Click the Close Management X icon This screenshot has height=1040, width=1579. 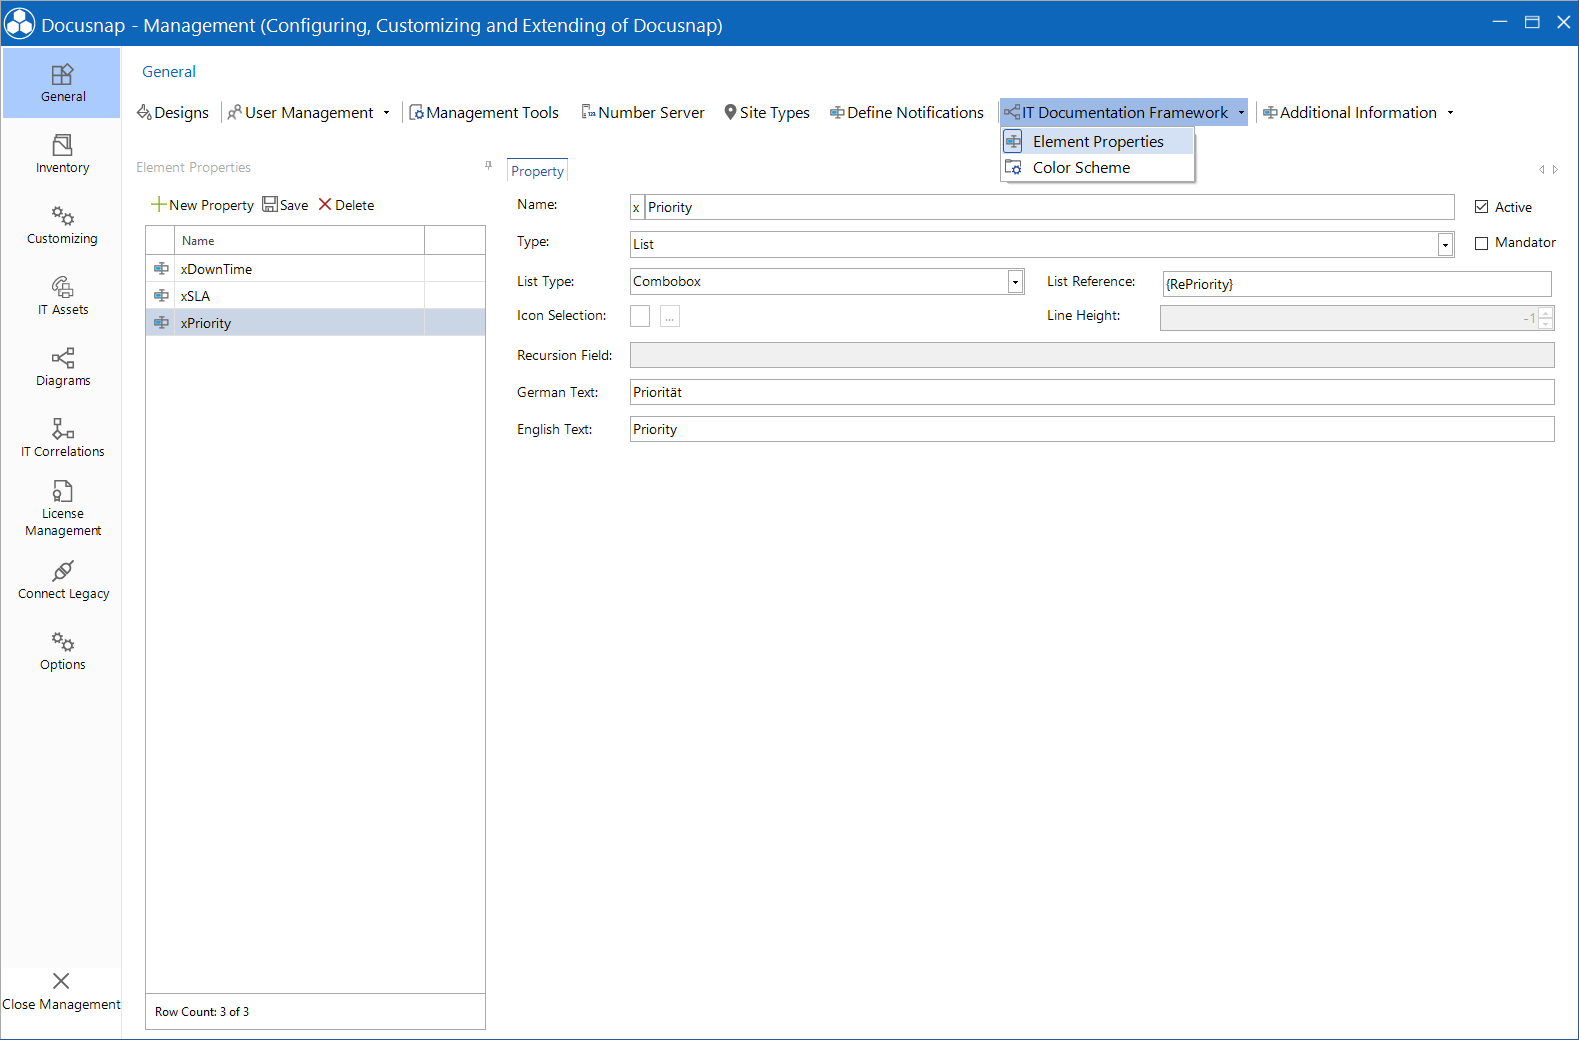[x=61, y=981]
